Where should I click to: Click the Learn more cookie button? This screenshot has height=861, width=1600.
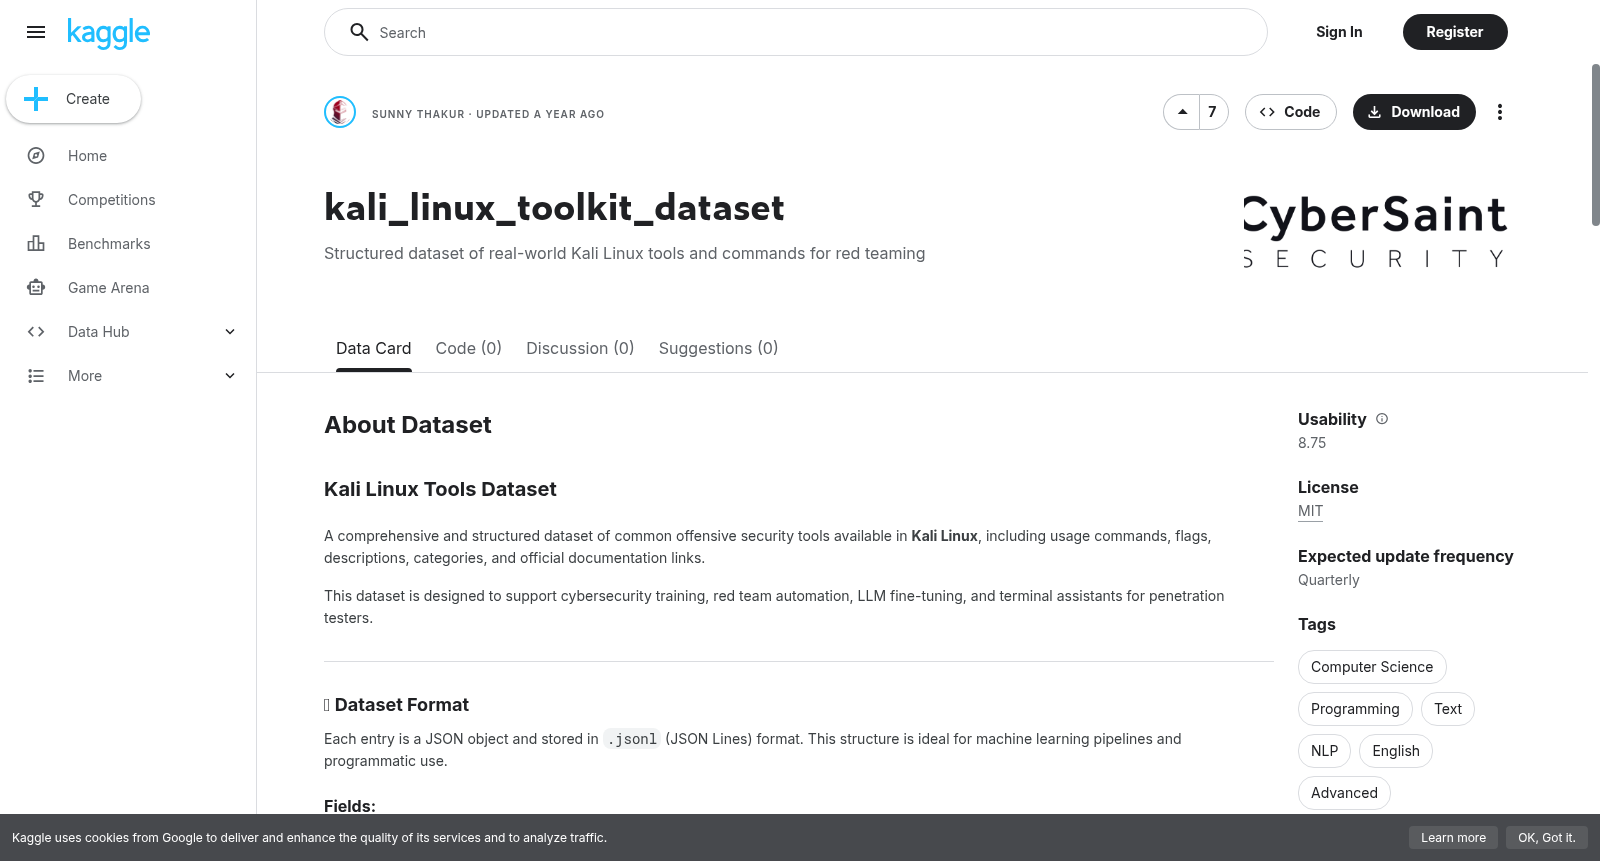(x=1453, y=838)
